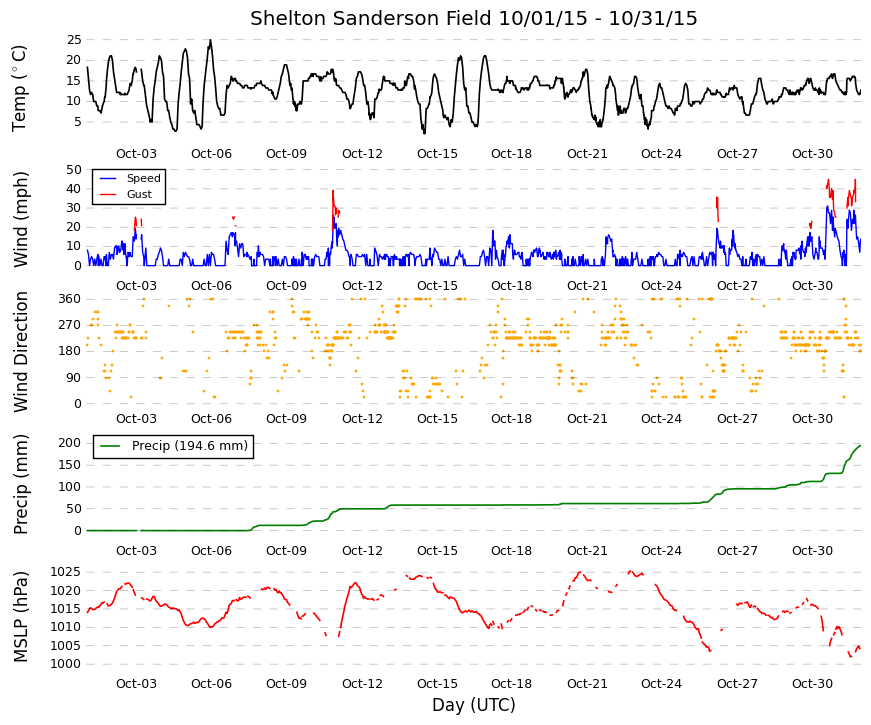Click the green Precip legend line
The image size is (871, 725).
[x=109, y=446]
